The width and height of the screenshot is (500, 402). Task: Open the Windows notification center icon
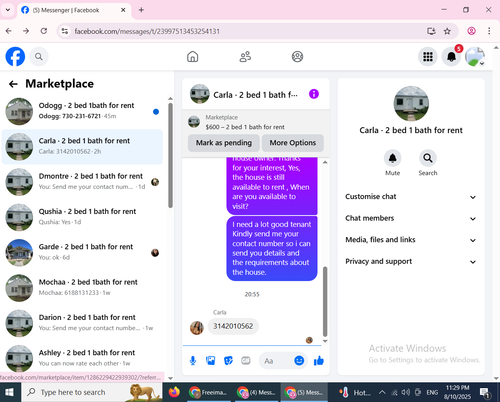[485, 393]
